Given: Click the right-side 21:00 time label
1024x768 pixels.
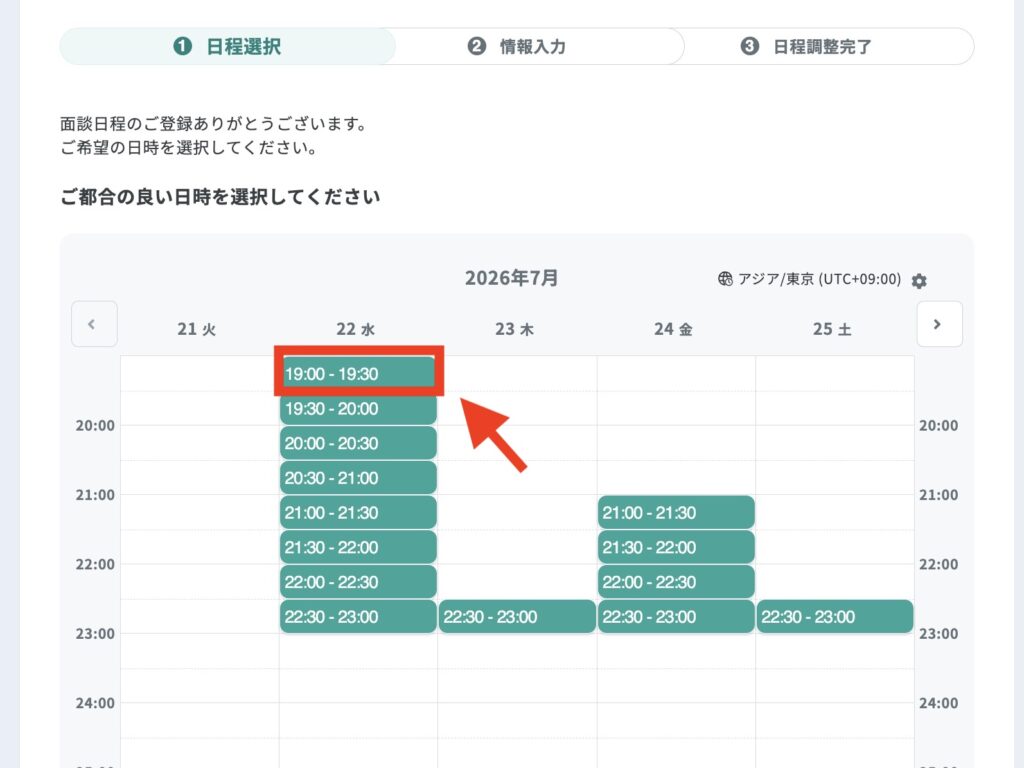Looking at the screenshot, I should (x=938, y=495).
